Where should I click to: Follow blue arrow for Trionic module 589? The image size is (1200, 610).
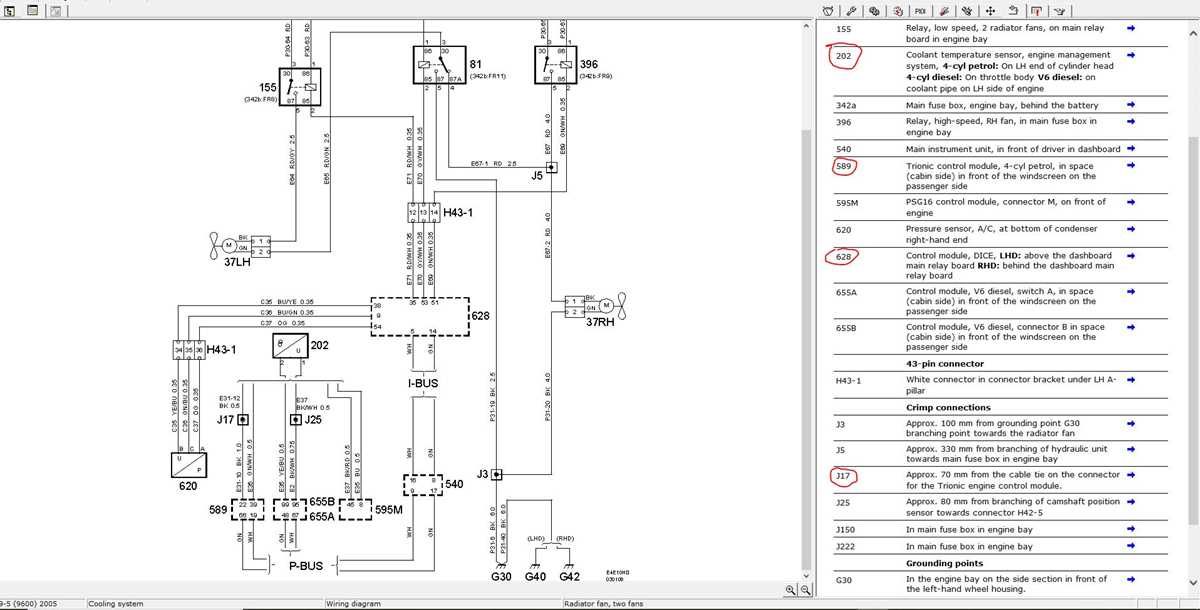(x=1130, y=166)
